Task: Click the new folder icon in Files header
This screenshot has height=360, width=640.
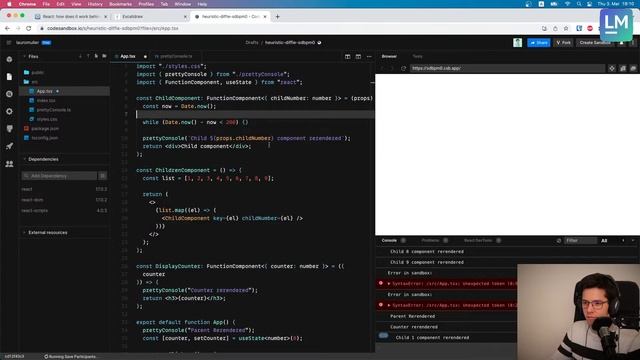Action: pos(104,56)
